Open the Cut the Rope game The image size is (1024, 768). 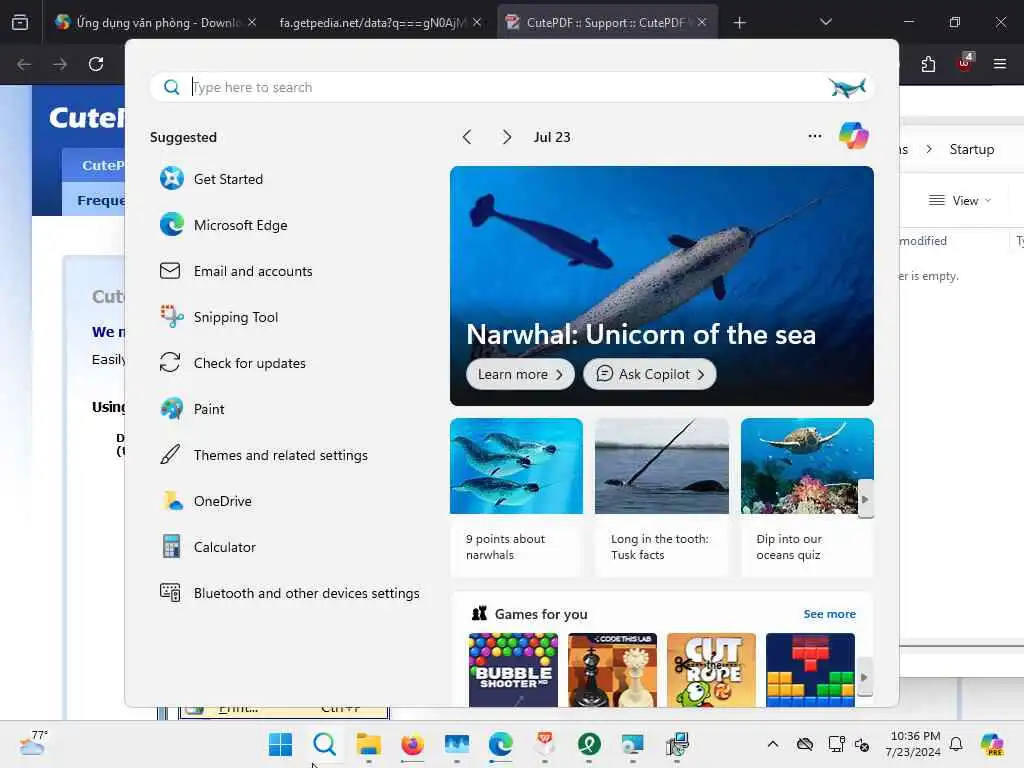point(711,669)
